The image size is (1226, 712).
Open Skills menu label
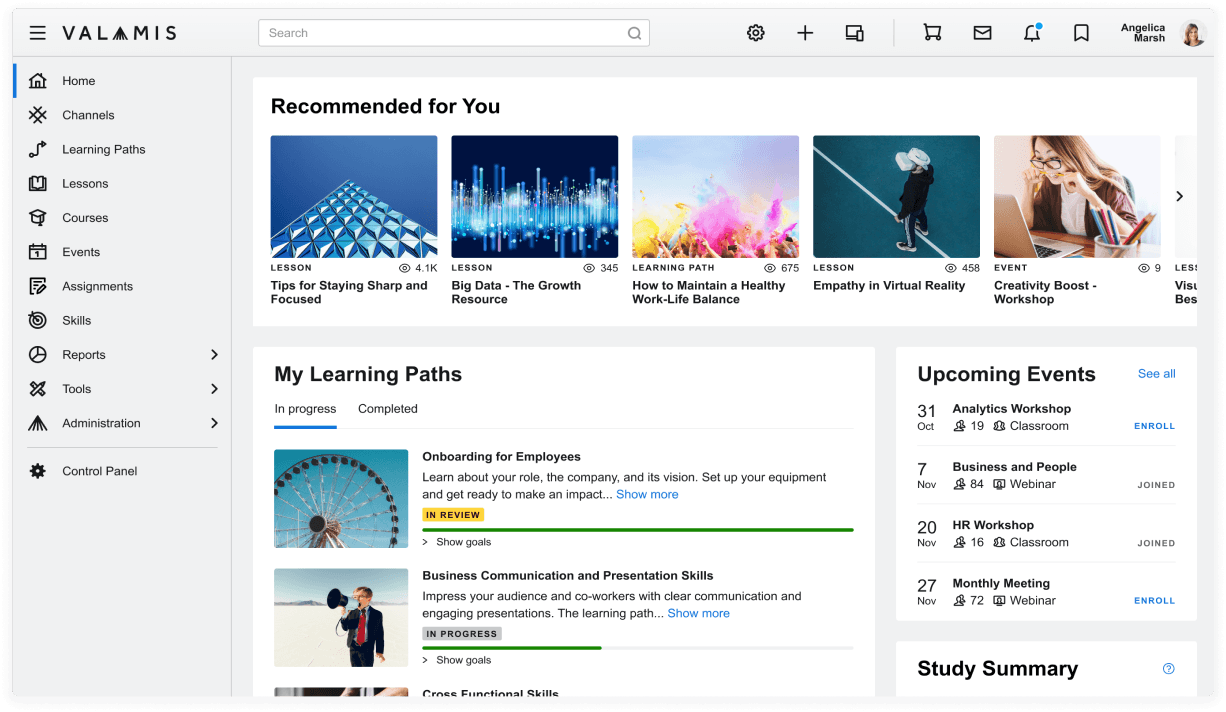pos(76,321)
